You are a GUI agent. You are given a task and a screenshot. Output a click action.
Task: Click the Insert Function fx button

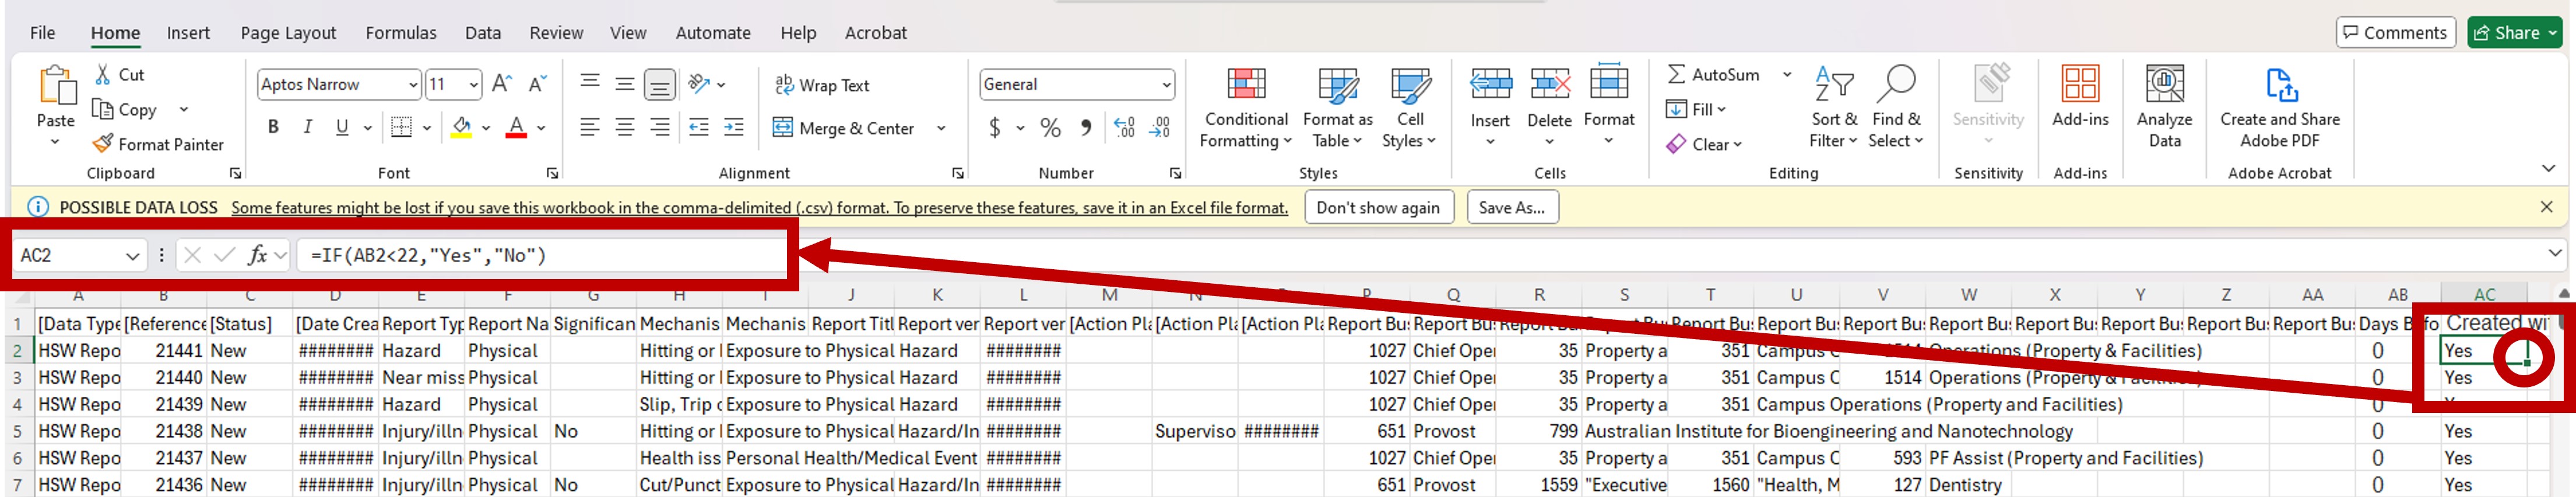[257, 256]
